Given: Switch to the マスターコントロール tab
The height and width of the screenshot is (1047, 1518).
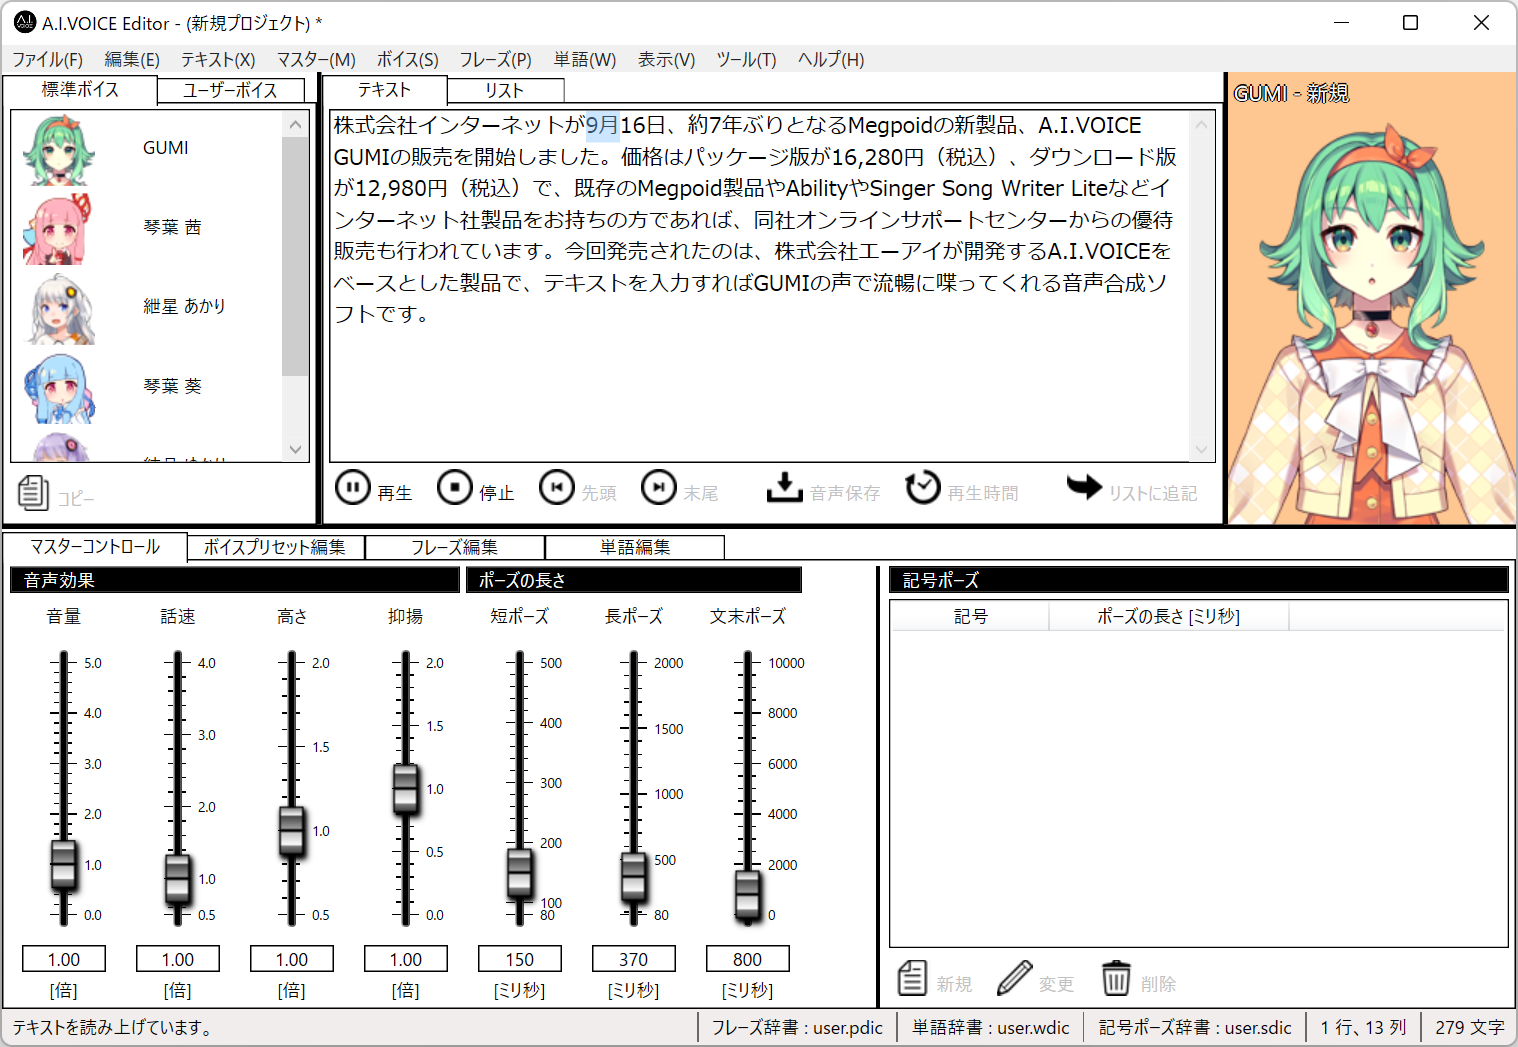Looking at the screenshot, I should tap(95, 547).
